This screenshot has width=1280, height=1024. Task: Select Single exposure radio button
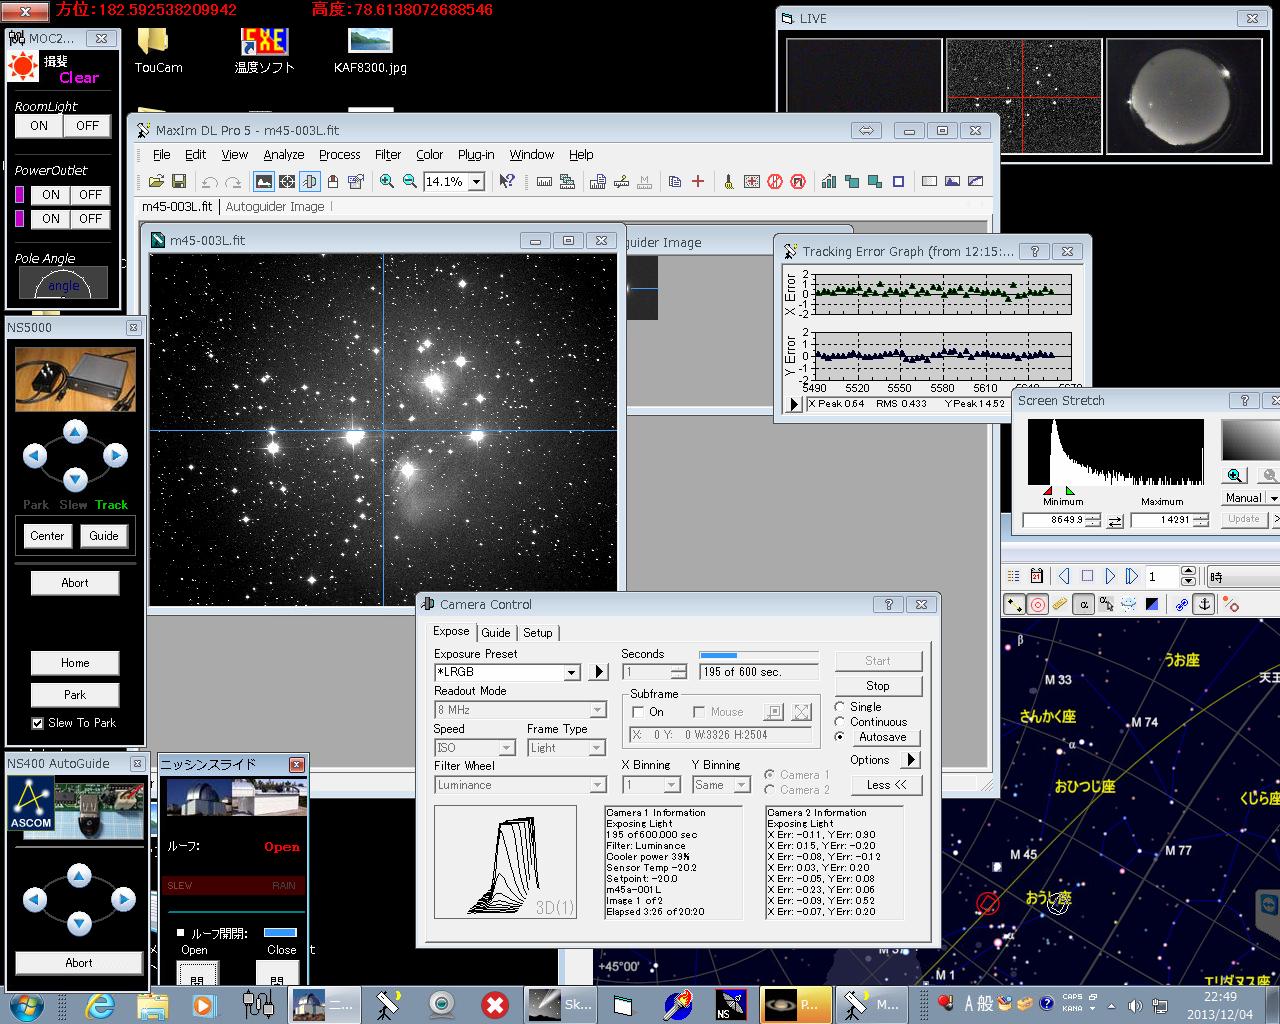(839, 707)
